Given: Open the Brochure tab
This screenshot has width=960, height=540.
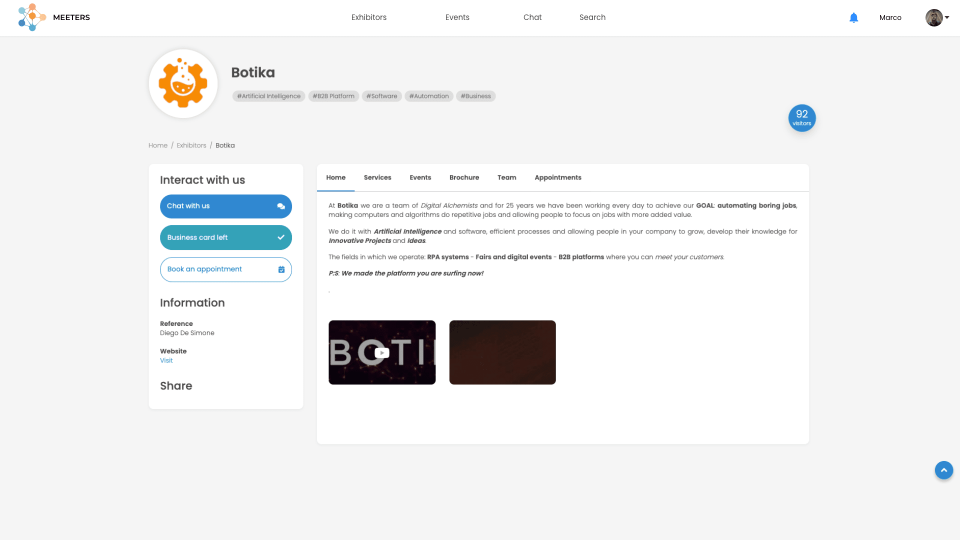Looking at the screenshot, I should 464,178.
